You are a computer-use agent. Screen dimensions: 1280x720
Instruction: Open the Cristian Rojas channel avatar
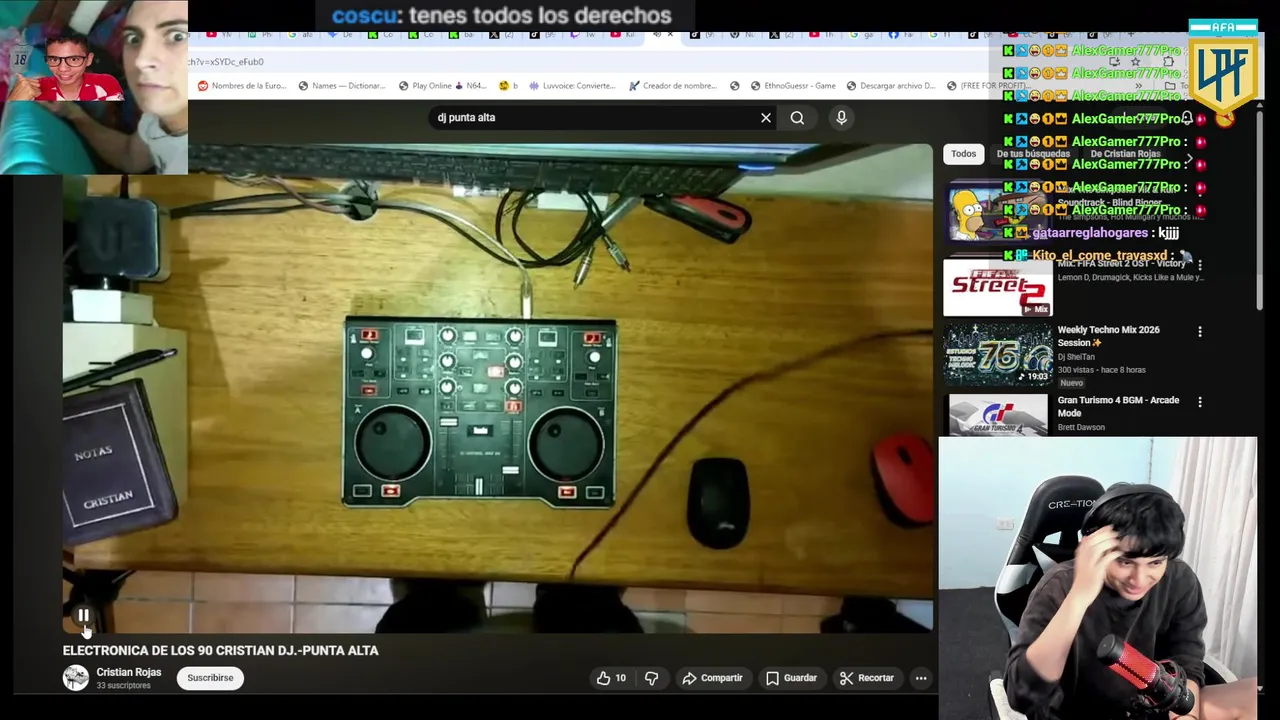tap(76, 678)
